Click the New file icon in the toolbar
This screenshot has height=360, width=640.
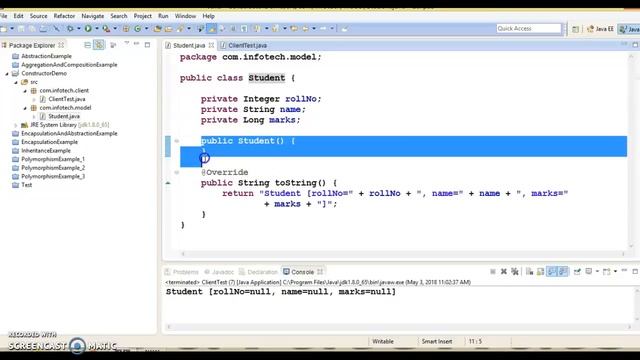pyautogui.click(x=3, y=29)
